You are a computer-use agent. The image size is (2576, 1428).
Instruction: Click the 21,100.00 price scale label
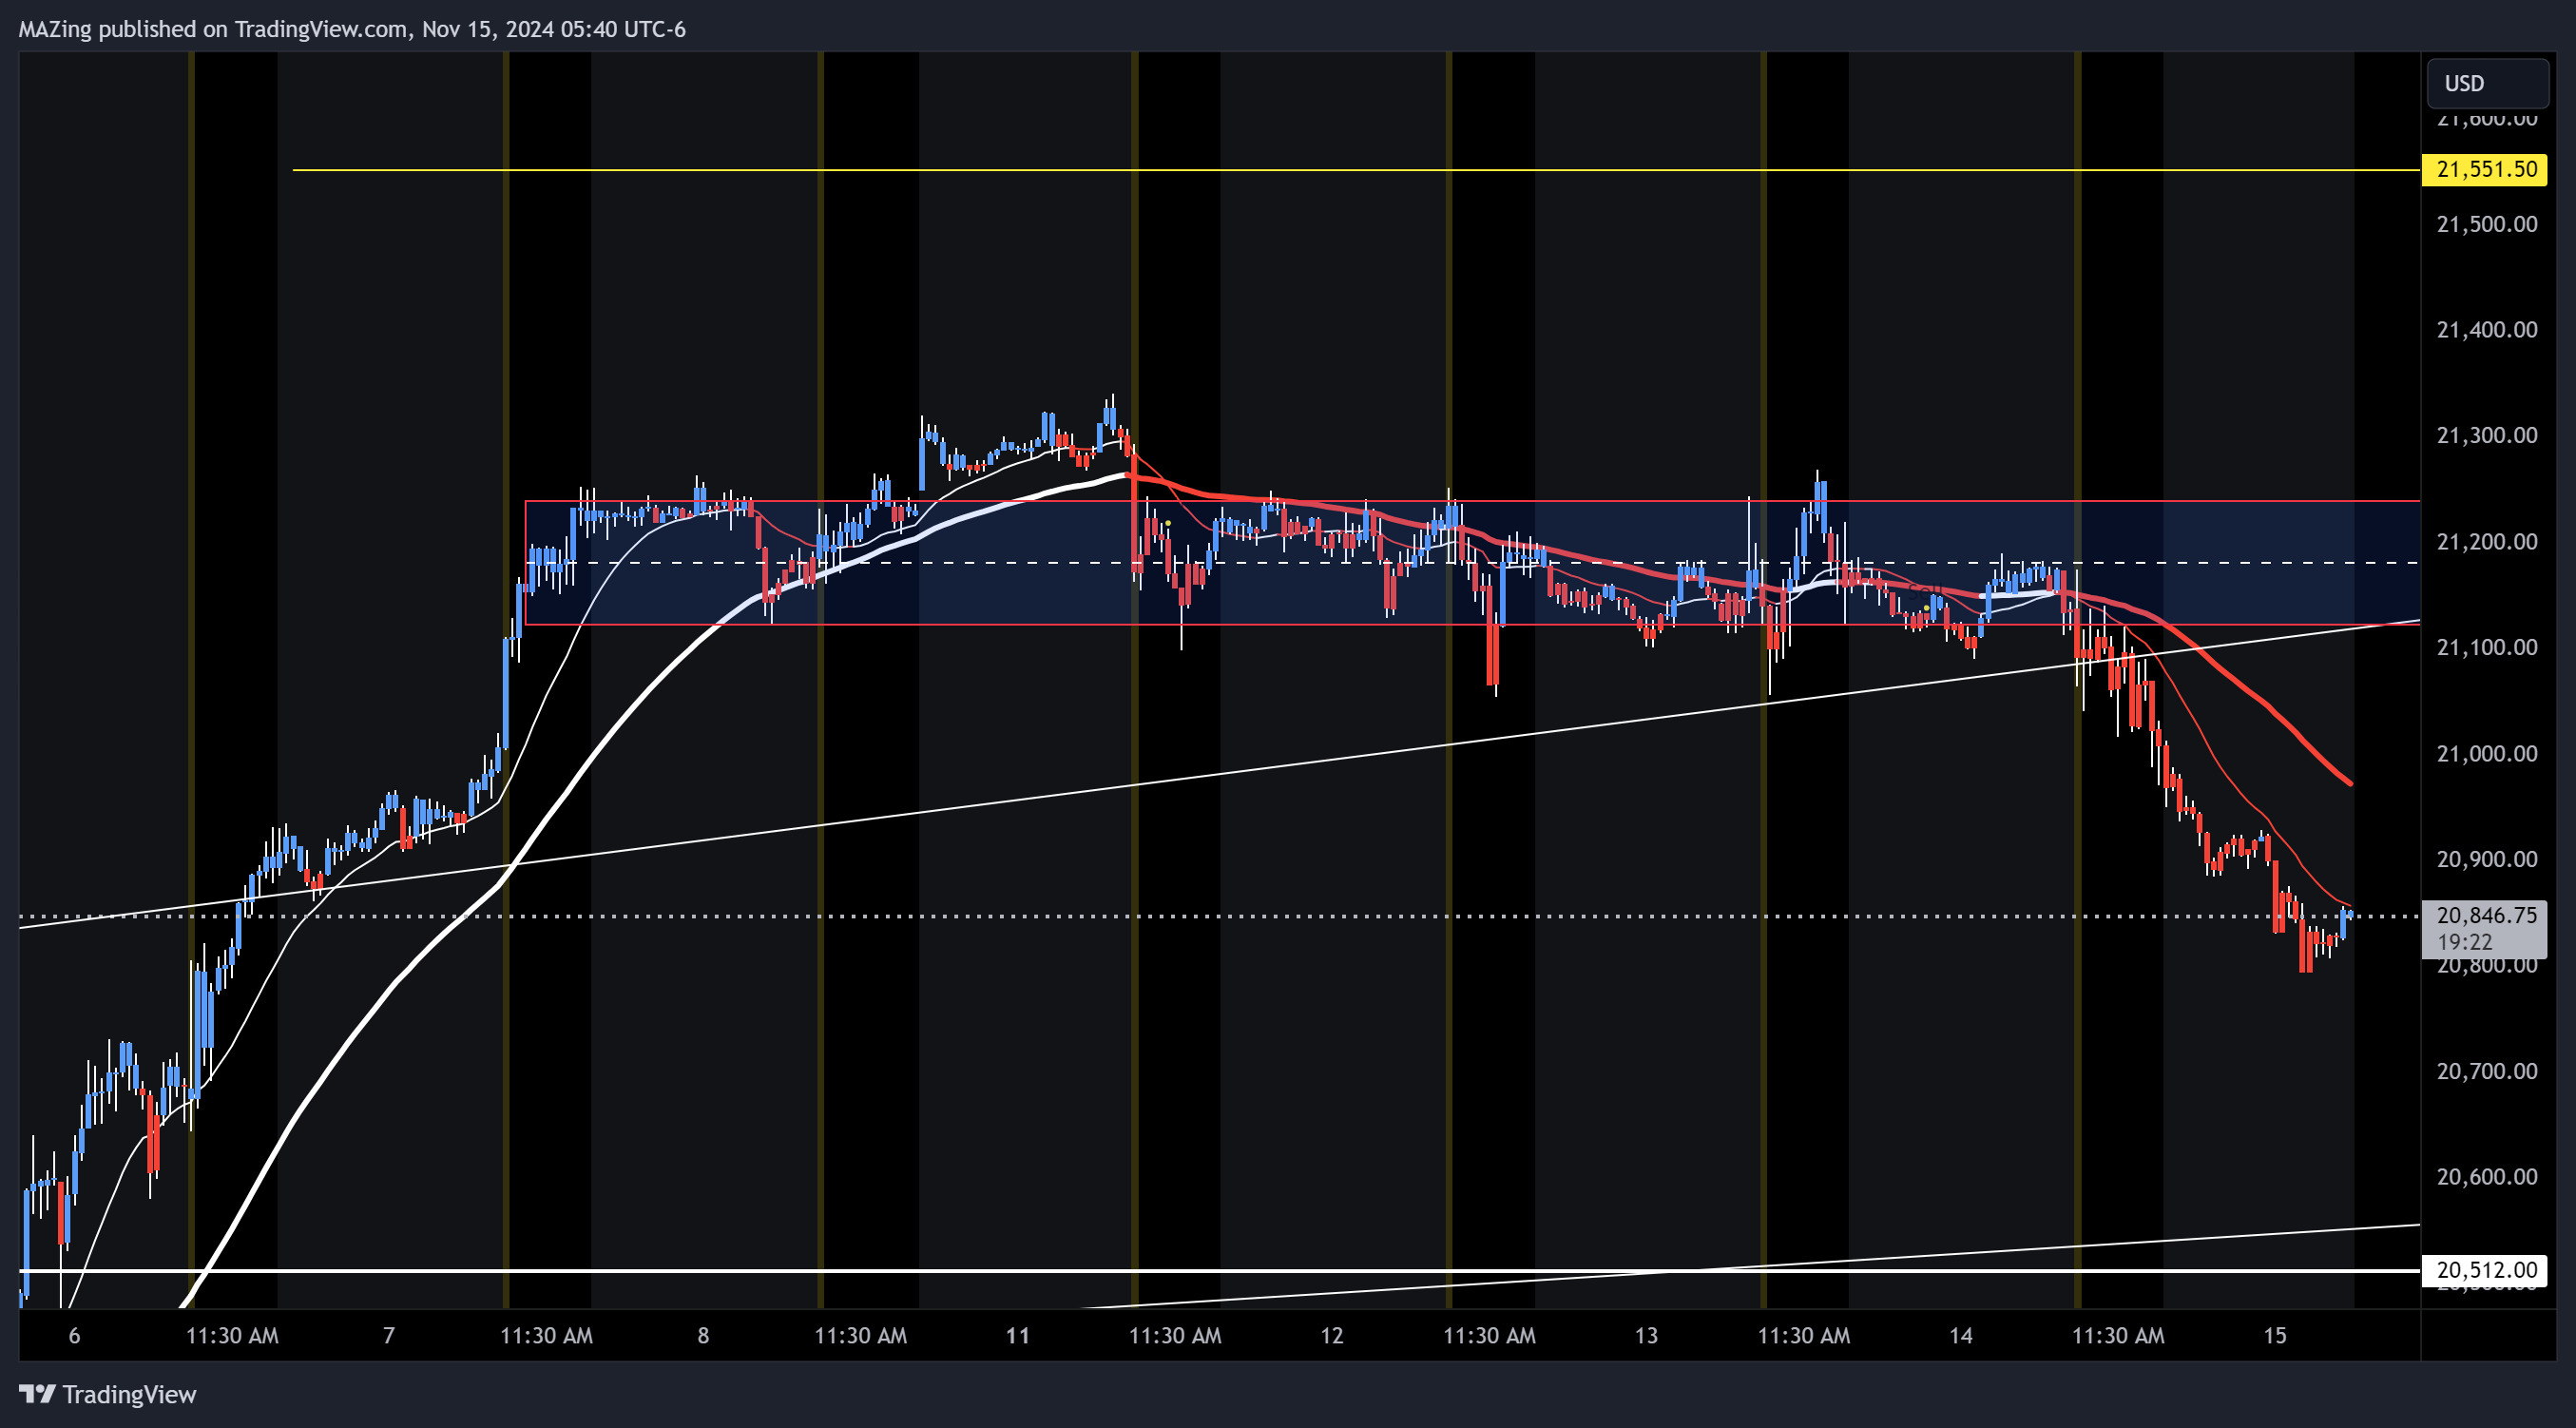point(2486,647)
